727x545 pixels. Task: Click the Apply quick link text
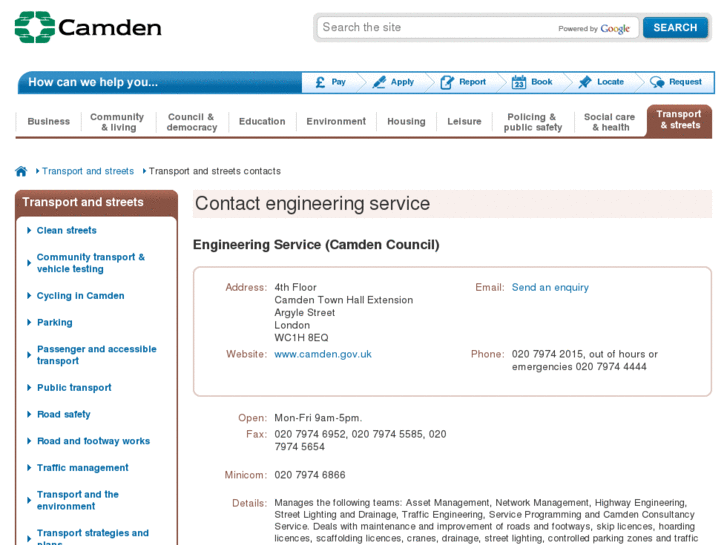click(402, 82)
